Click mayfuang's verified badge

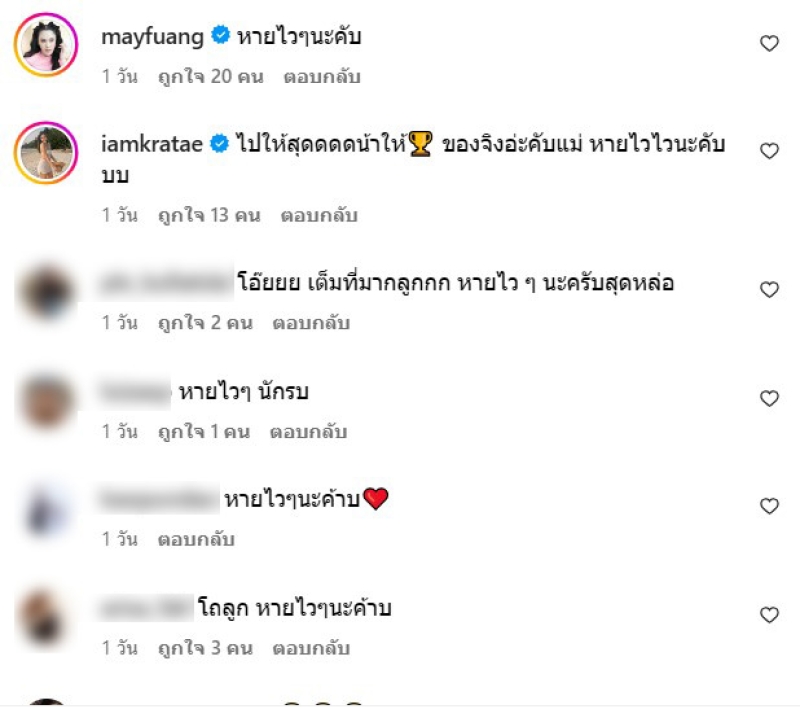[220, 35]
